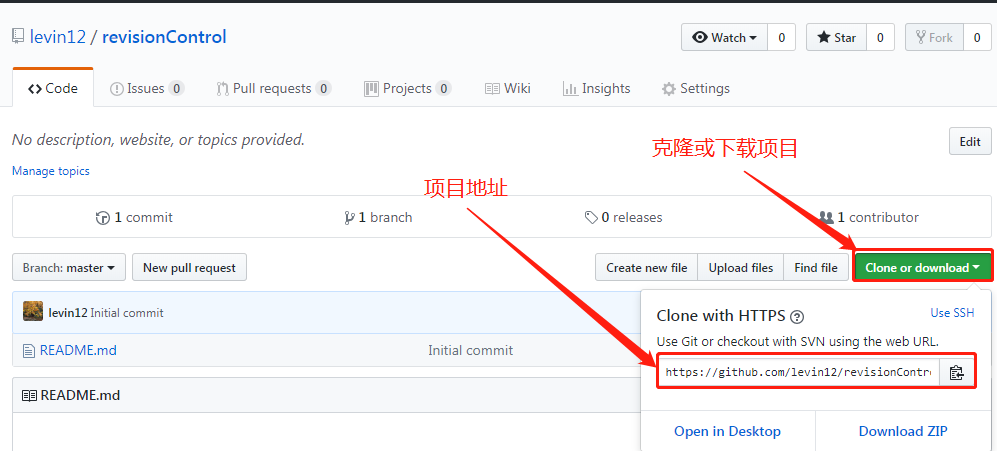Click Initial commit message in README.md row
Screen dimensions: 997x451
471,350
